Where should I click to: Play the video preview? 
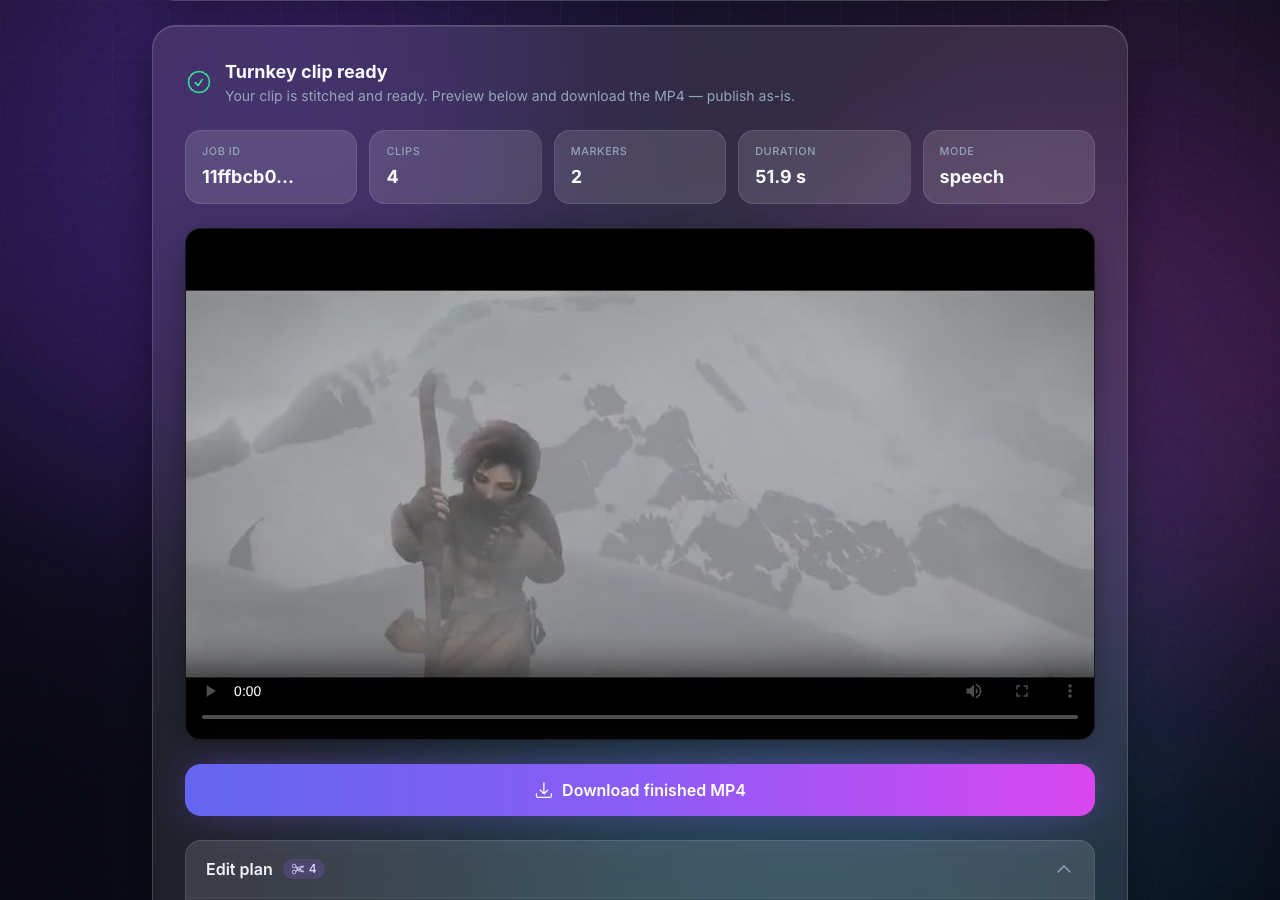point(210,691)
